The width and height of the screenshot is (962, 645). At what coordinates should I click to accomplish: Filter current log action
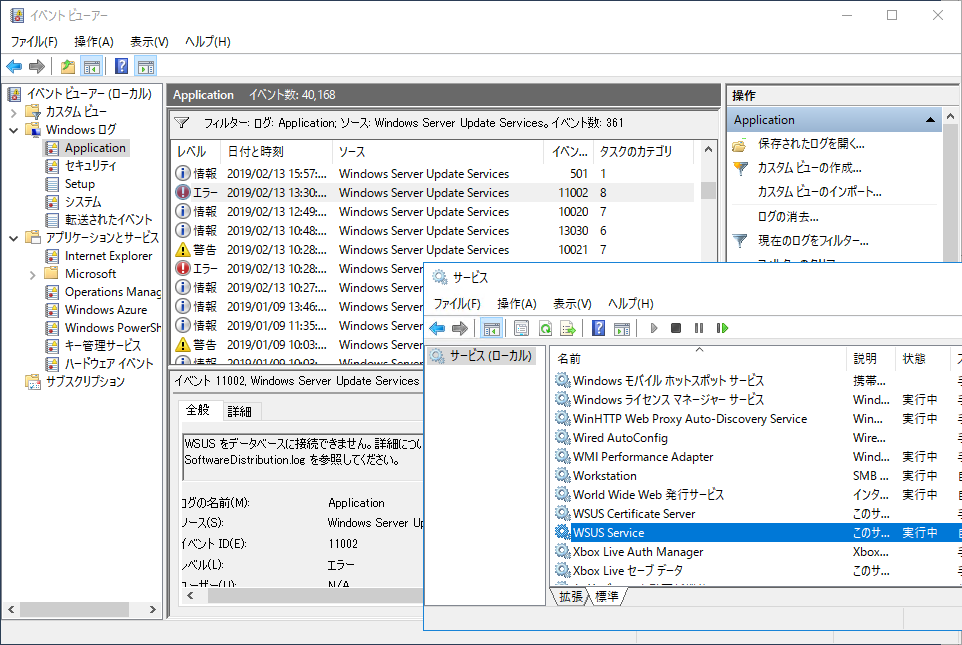813,241
